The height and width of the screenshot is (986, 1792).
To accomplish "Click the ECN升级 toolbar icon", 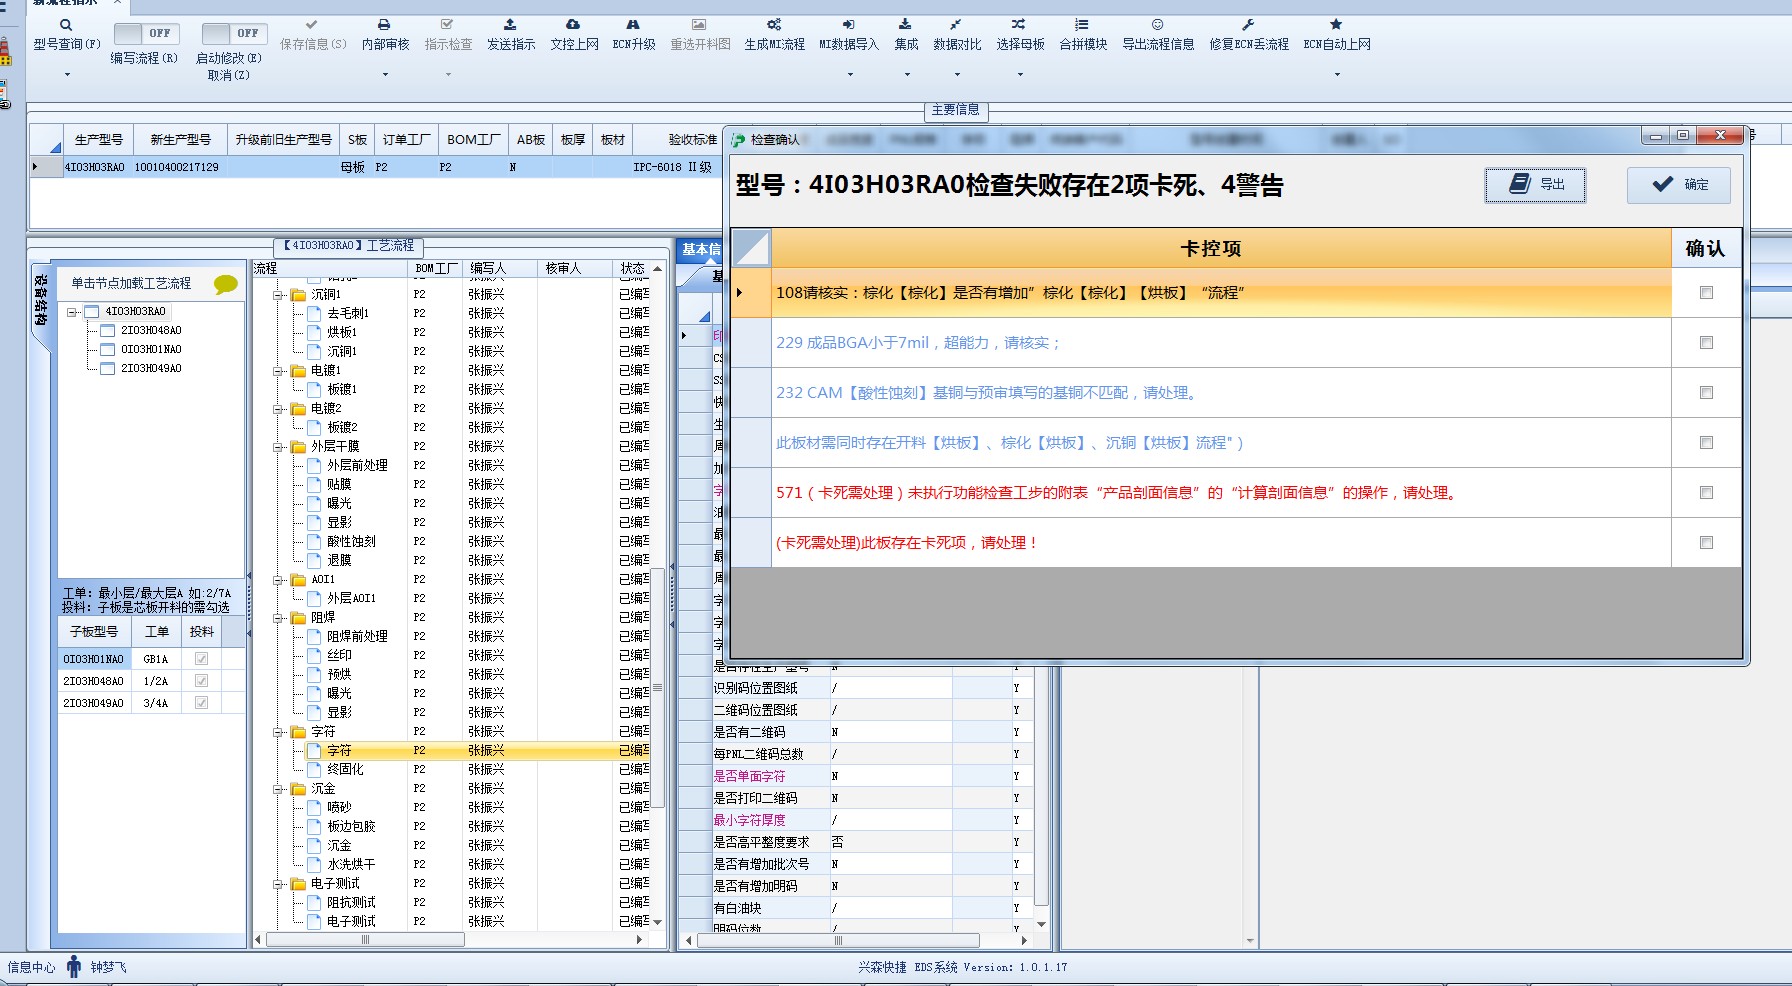I will pos(633,24).
